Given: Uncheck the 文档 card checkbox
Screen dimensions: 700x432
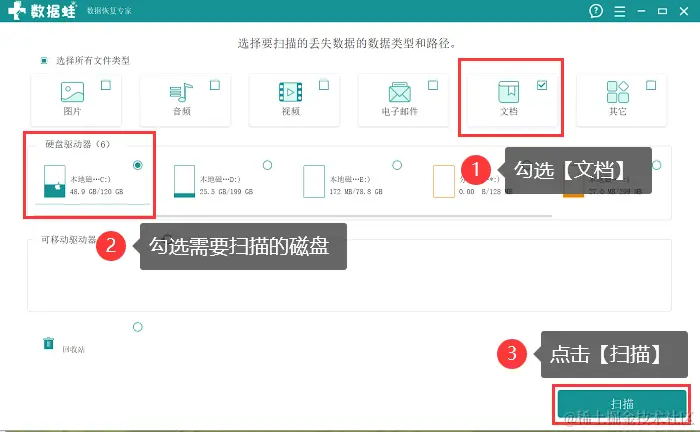Looking at the screenshot, I should pyautogui.click(x=542, y=85).
